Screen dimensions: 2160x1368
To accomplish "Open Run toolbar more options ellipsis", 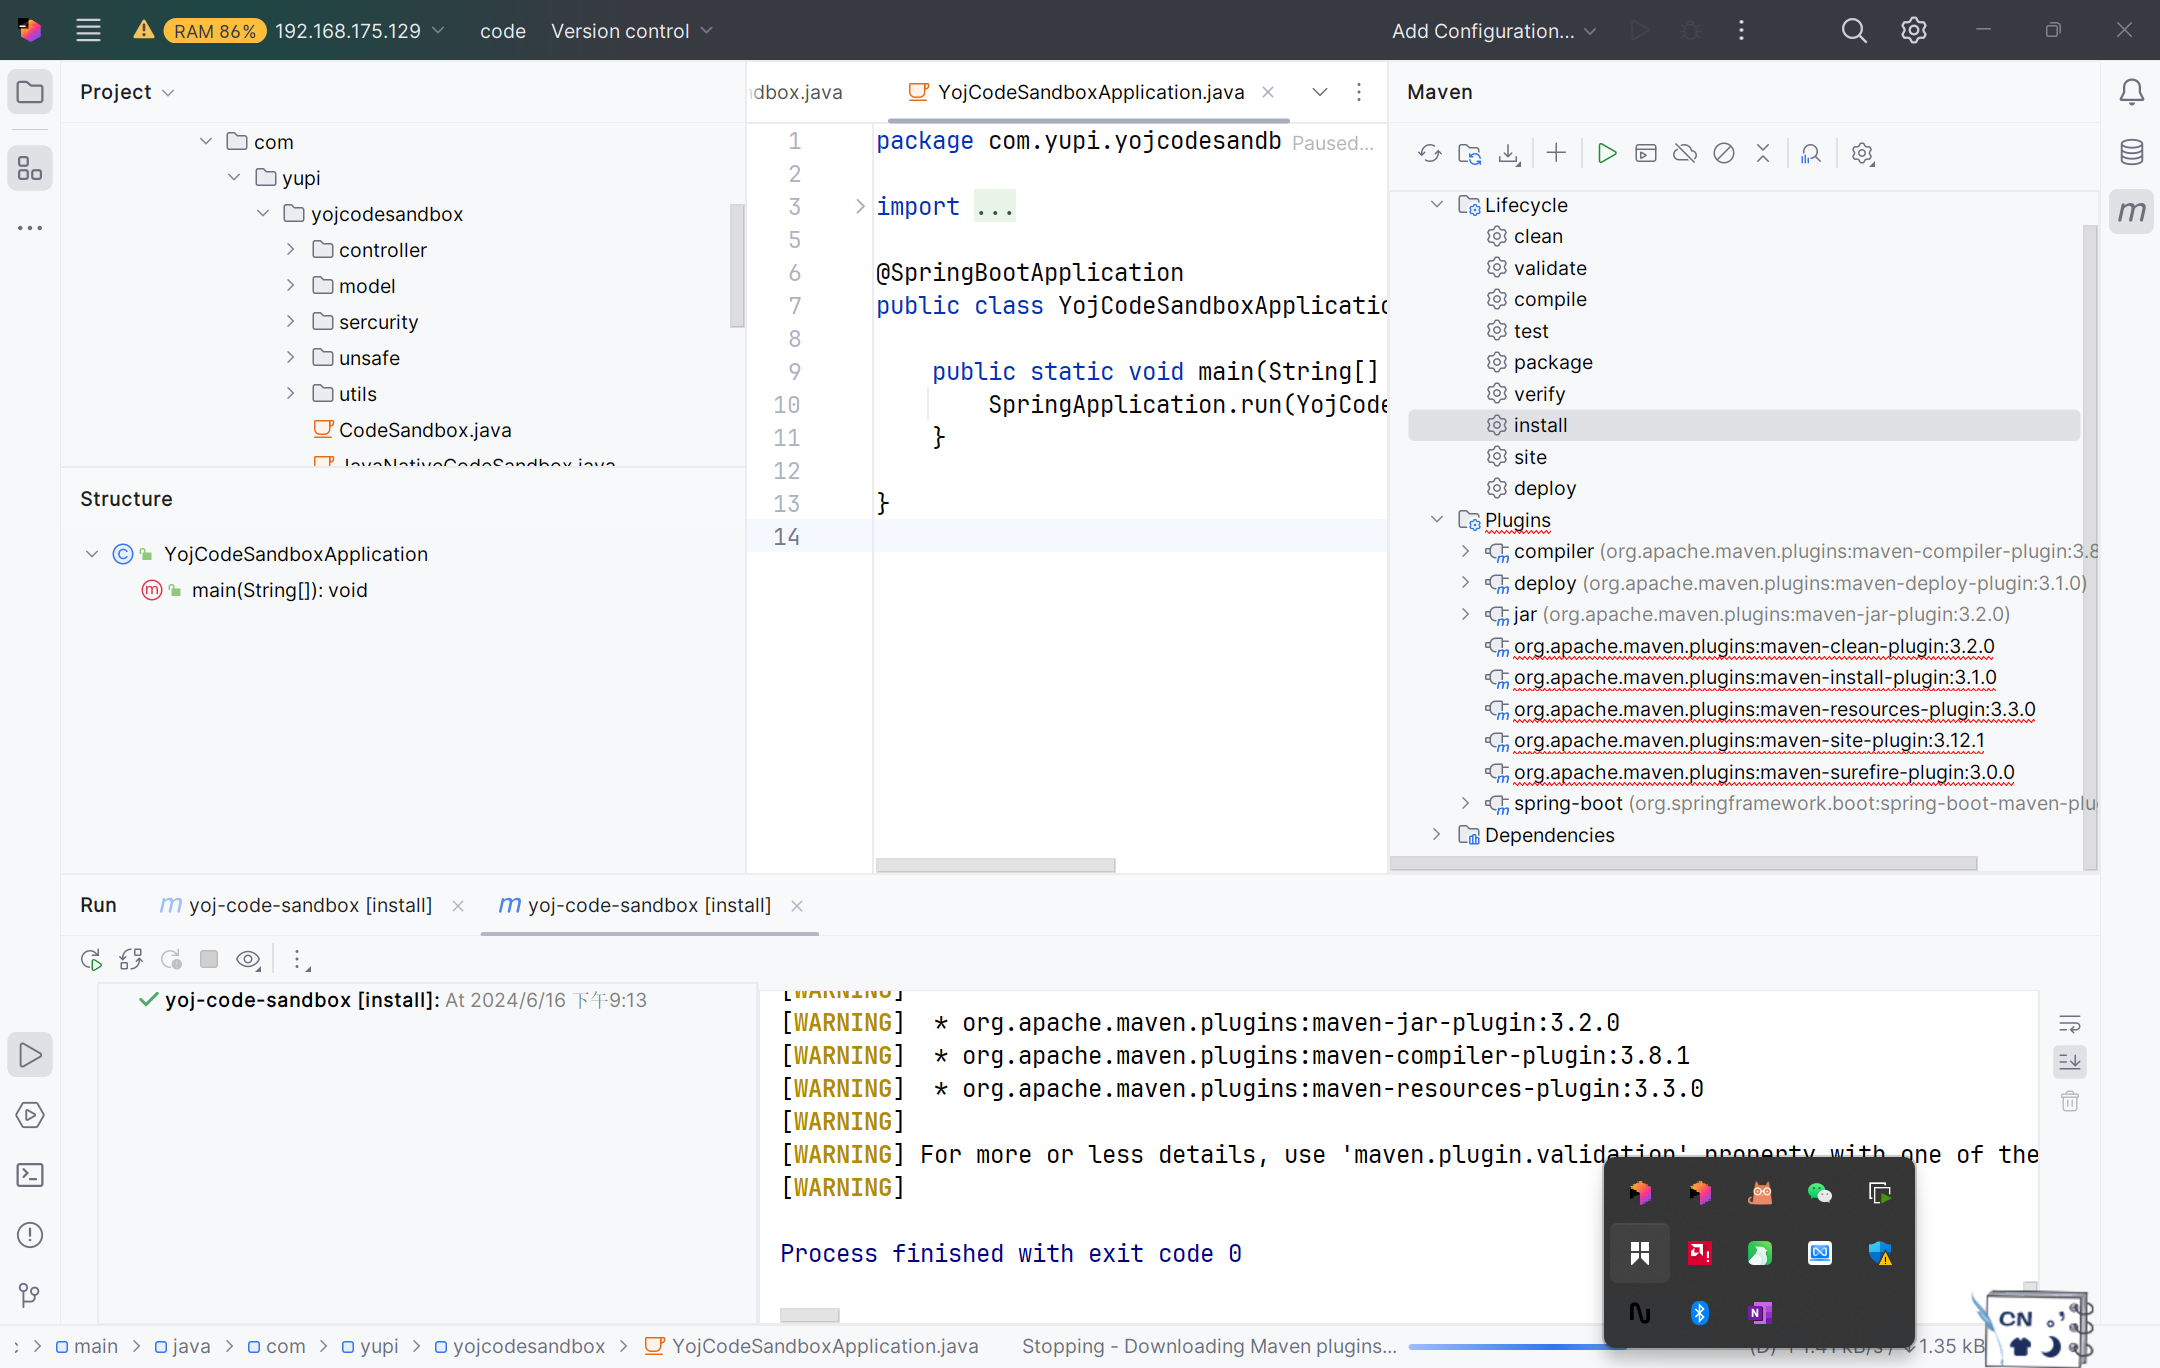I will (298, 960).
